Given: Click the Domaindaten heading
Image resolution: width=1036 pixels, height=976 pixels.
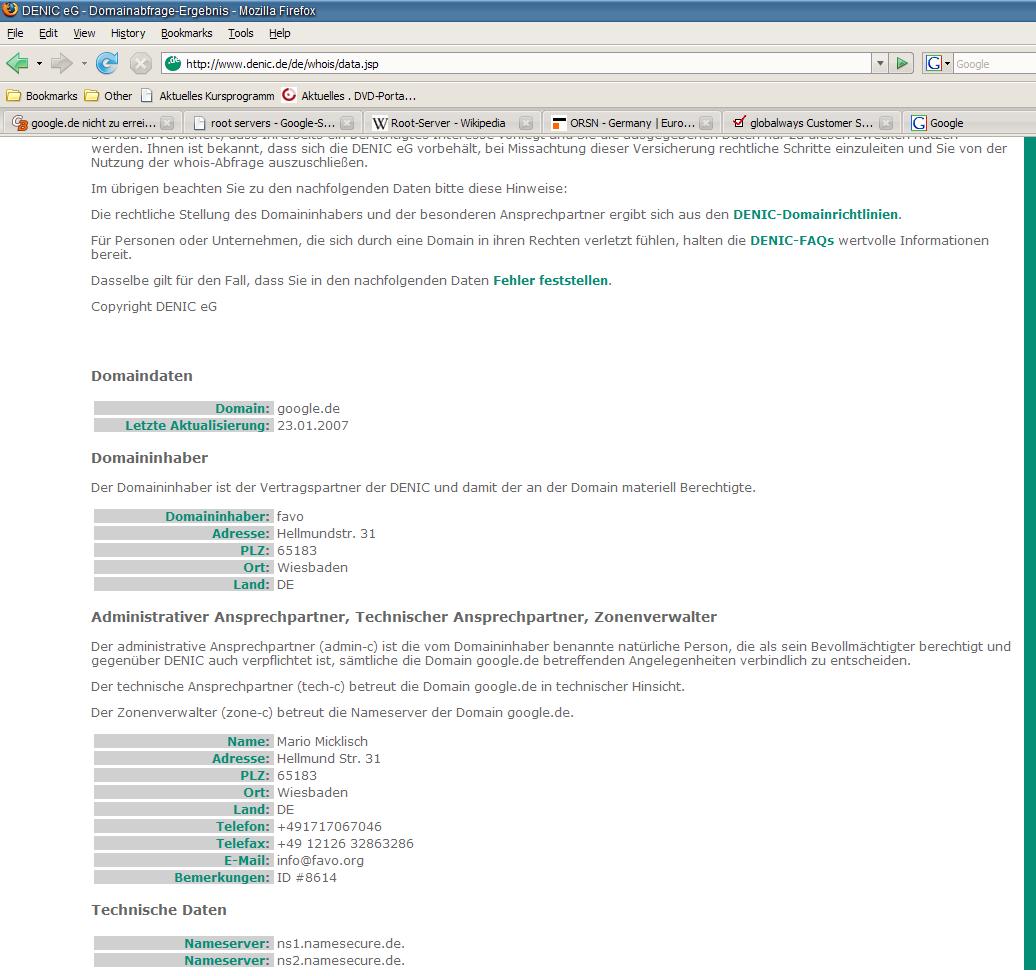Looking at the screenshot, I should (x=142, y=376).
